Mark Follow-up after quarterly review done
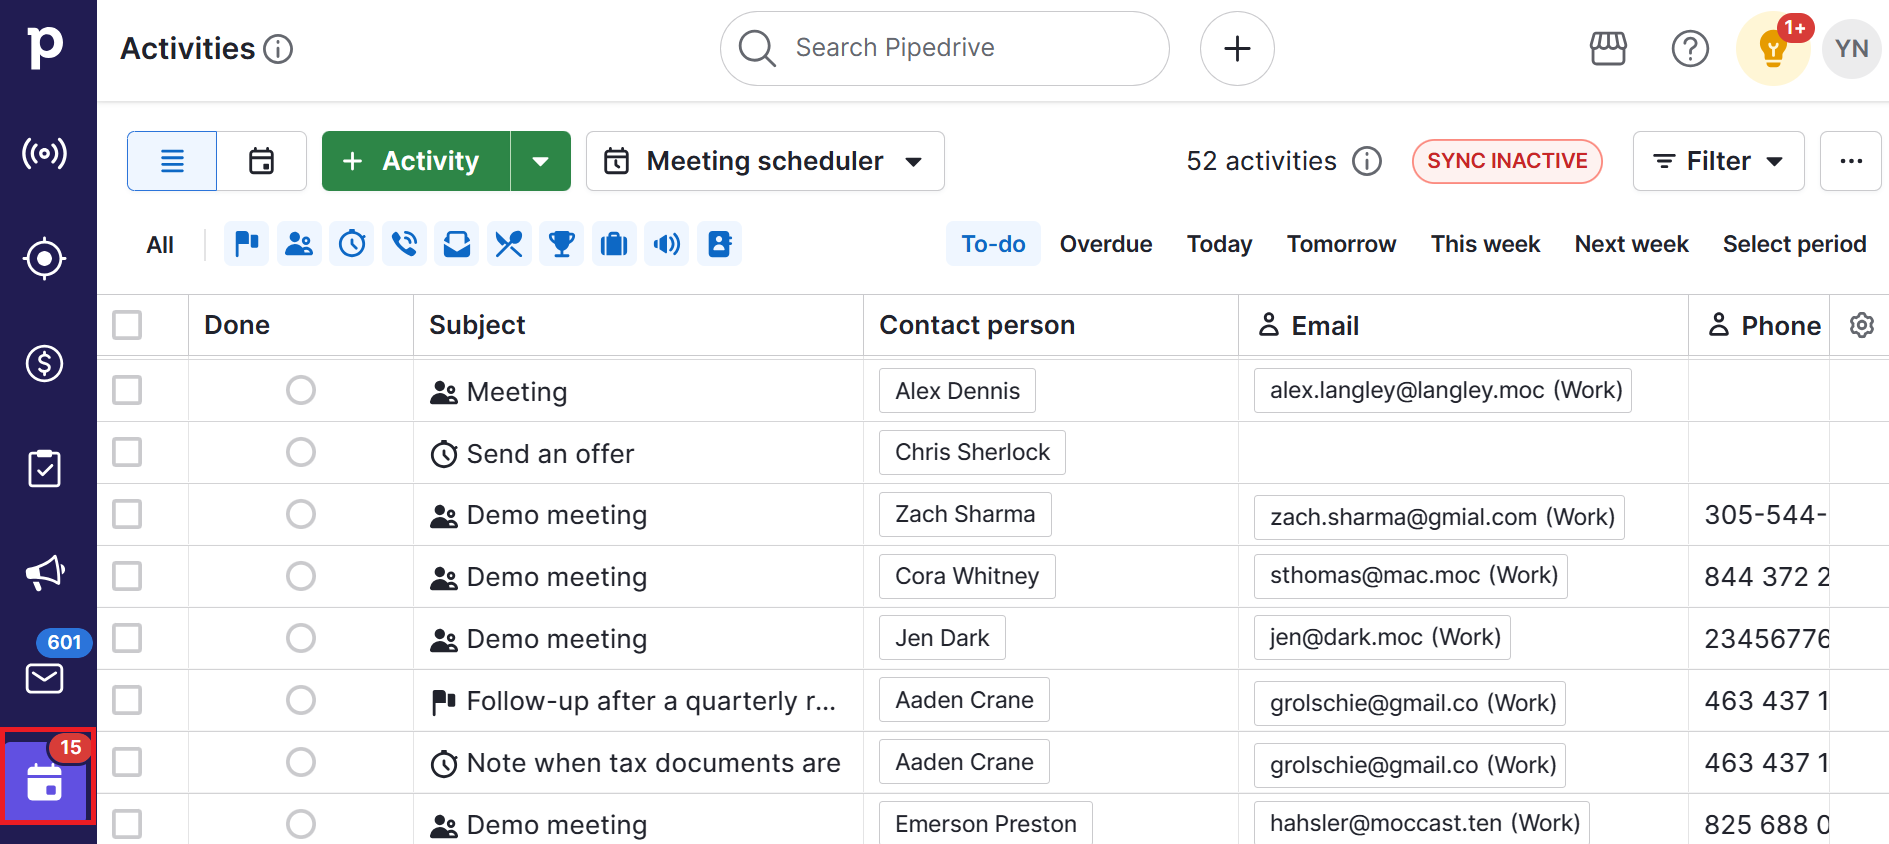The height and width of the screenshot is (844, 1889). tap(301, 700)
